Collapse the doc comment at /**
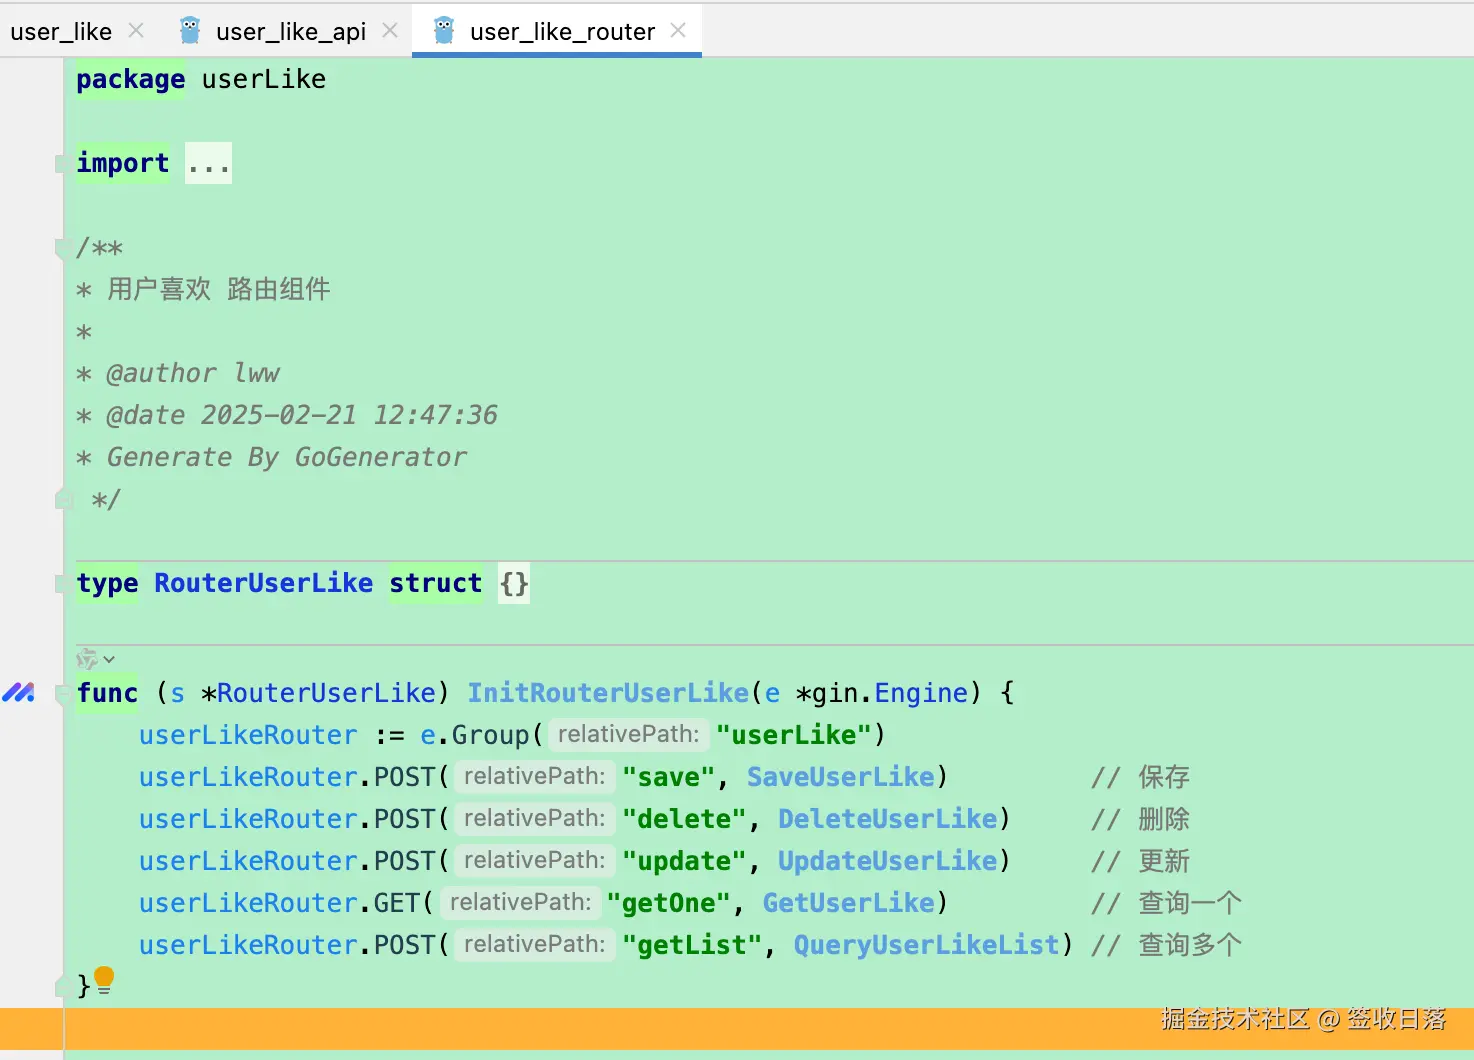This screenshot has height=1060, width=1474. click(61, 247)
